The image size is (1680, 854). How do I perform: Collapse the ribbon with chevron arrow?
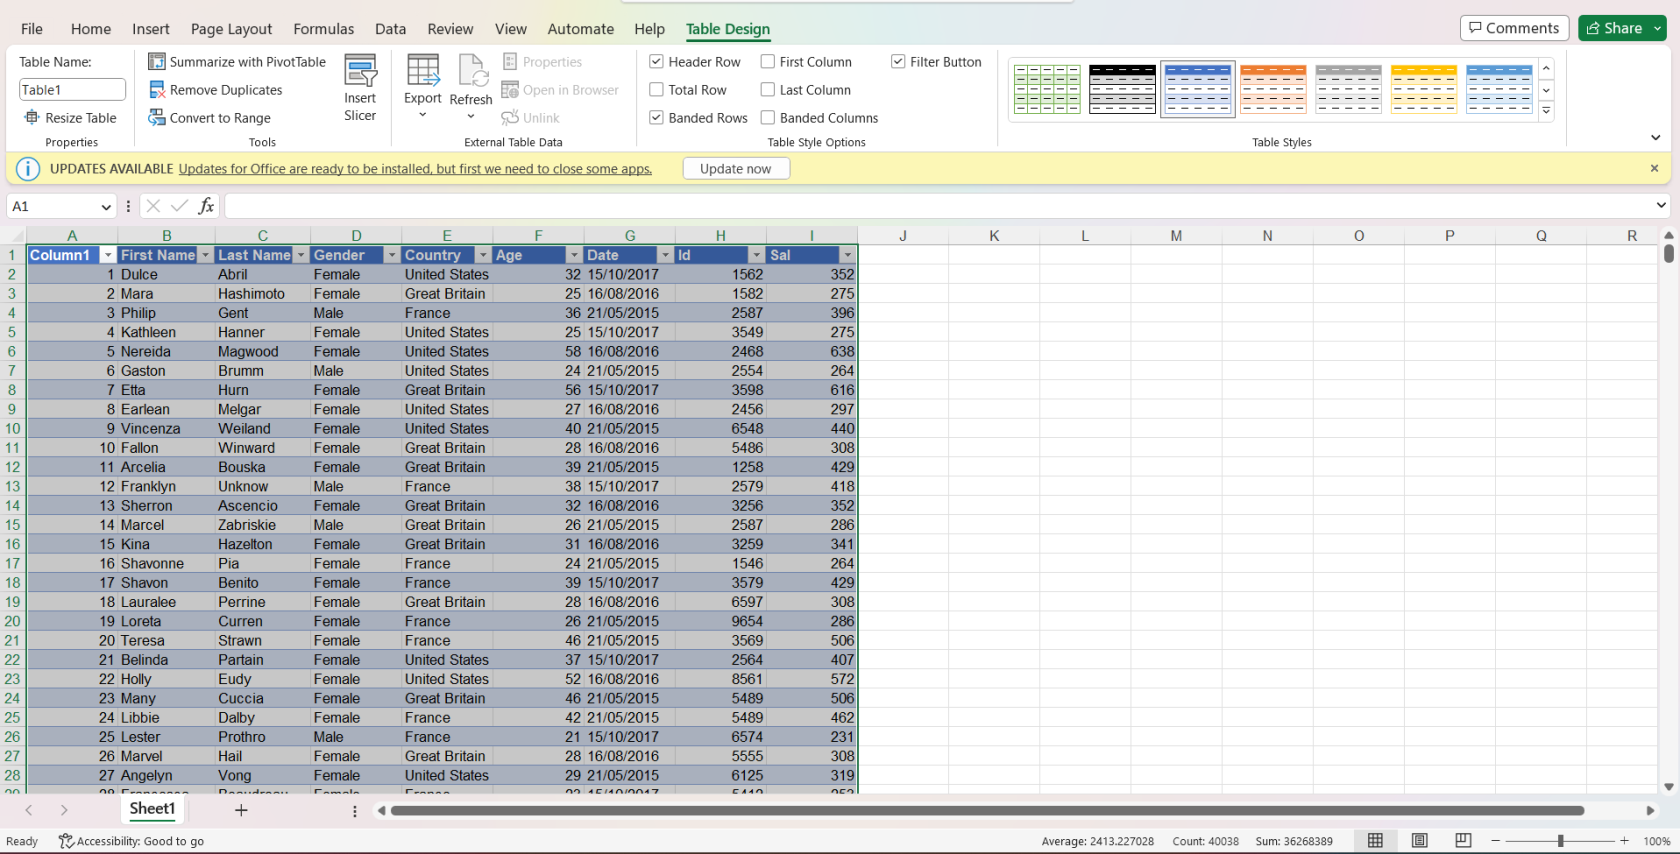[x=1655, y=138]
